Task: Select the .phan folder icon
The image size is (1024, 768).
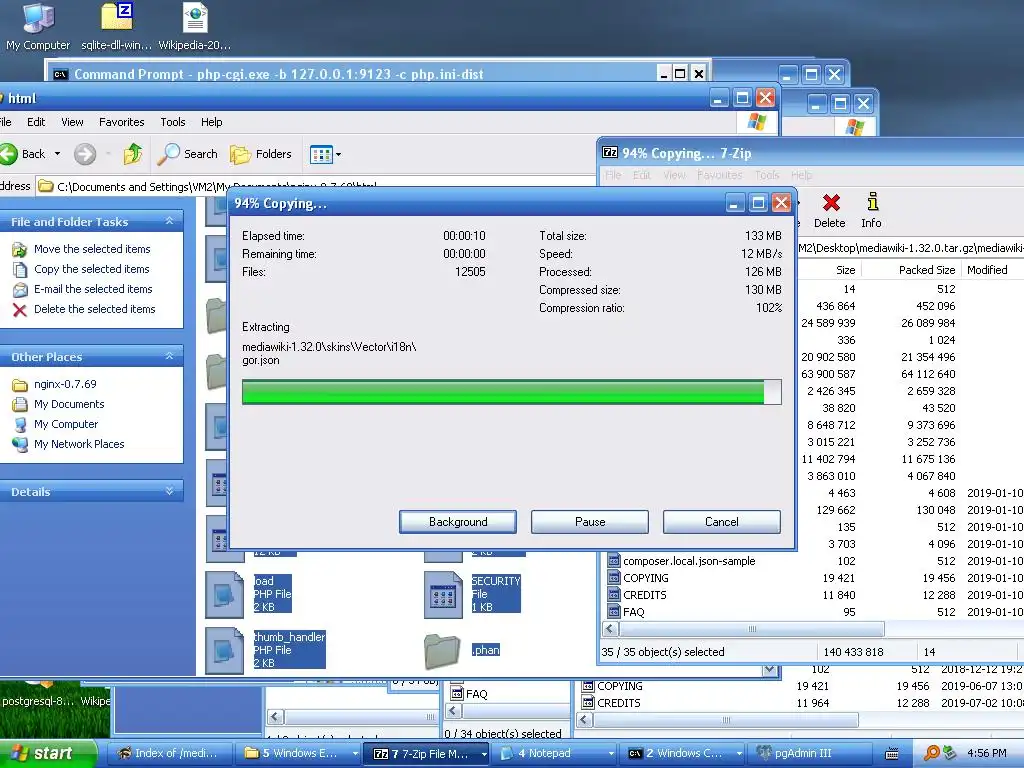Action: tap(442, 651)
